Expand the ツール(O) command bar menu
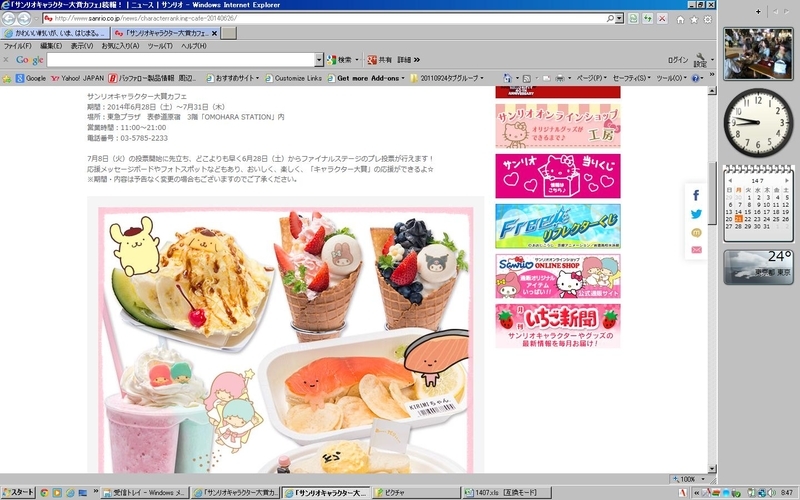 [671, 79]
